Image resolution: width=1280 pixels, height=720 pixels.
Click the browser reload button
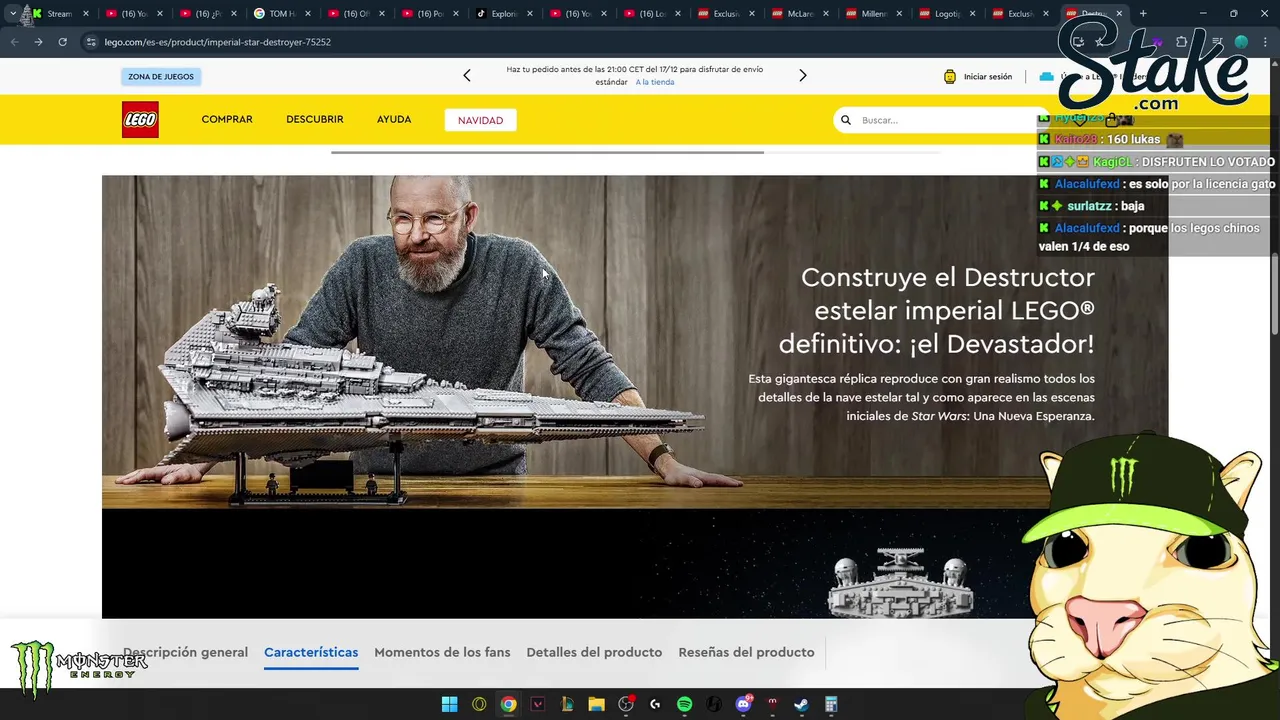[62, 42]
